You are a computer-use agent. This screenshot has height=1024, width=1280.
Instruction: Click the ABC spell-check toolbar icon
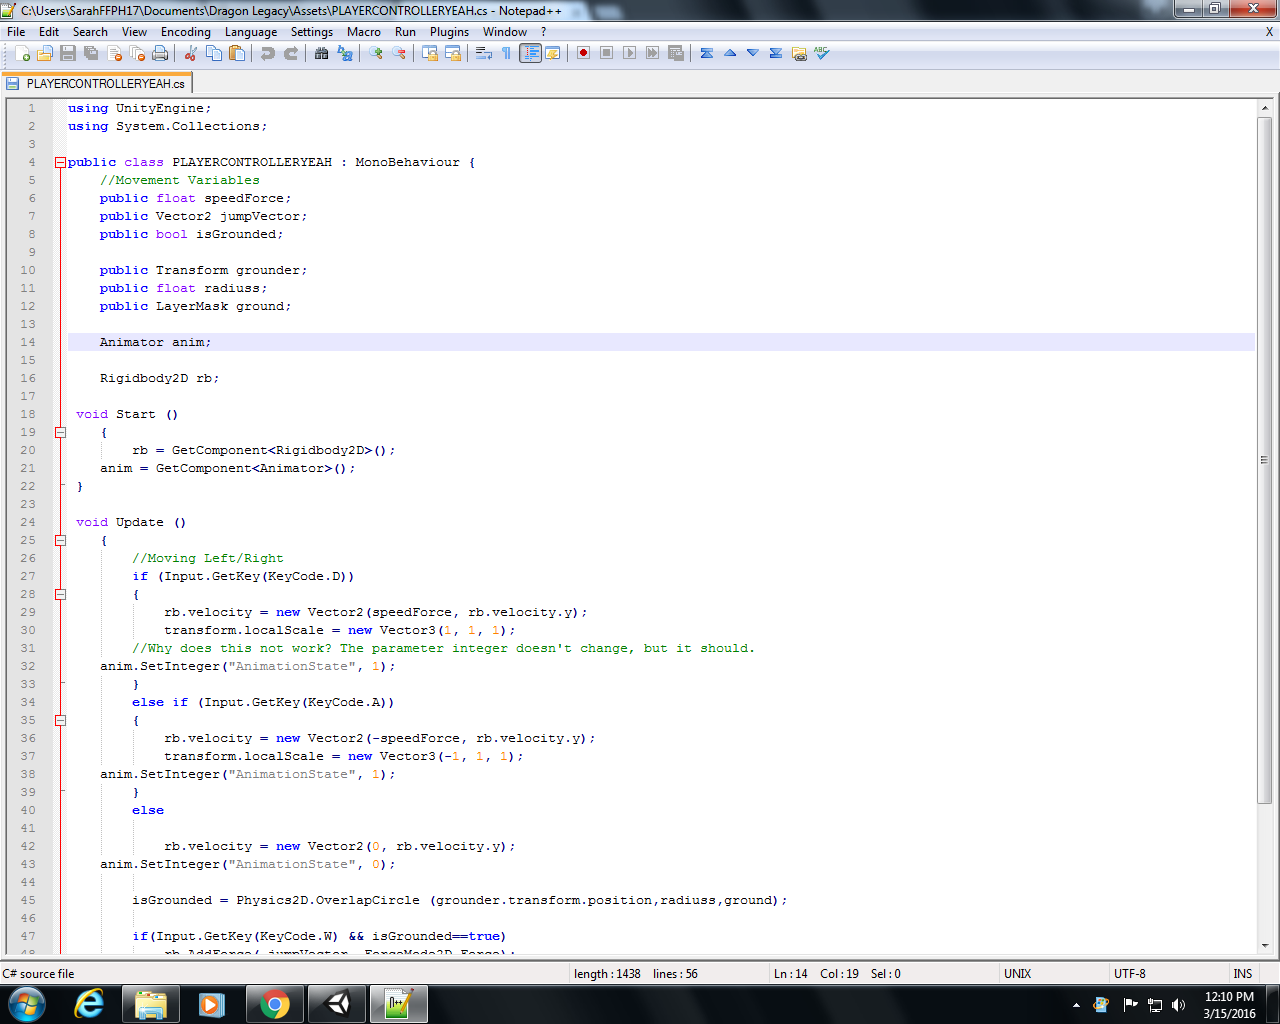822,53
